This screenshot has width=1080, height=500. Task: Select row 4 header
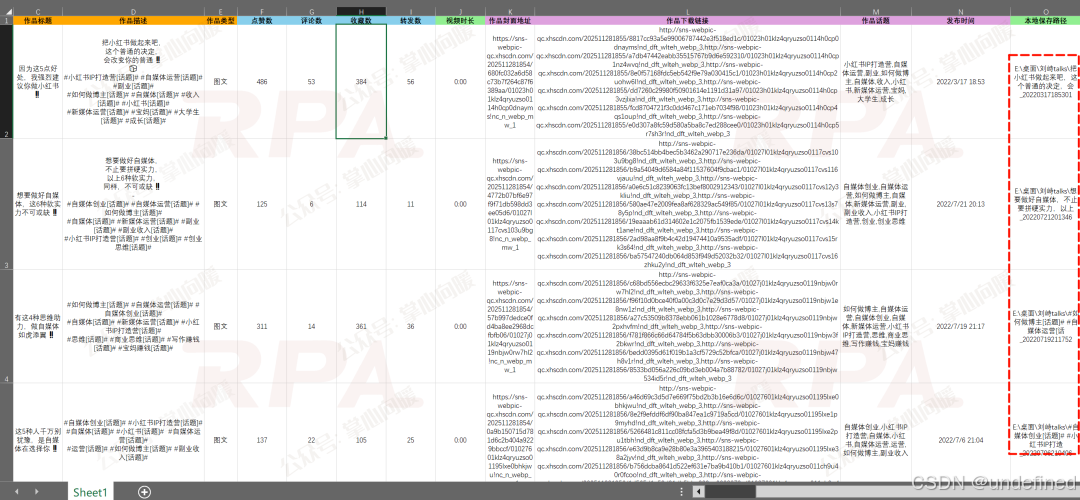(6, 326)
